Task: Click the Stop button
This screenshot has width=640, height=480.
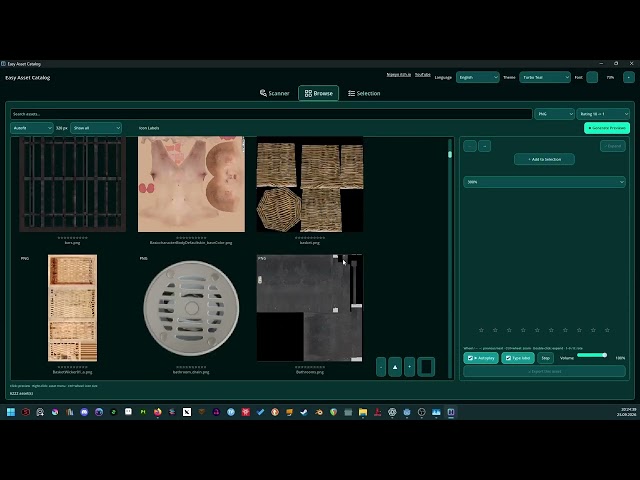Action: click(545, 358)
